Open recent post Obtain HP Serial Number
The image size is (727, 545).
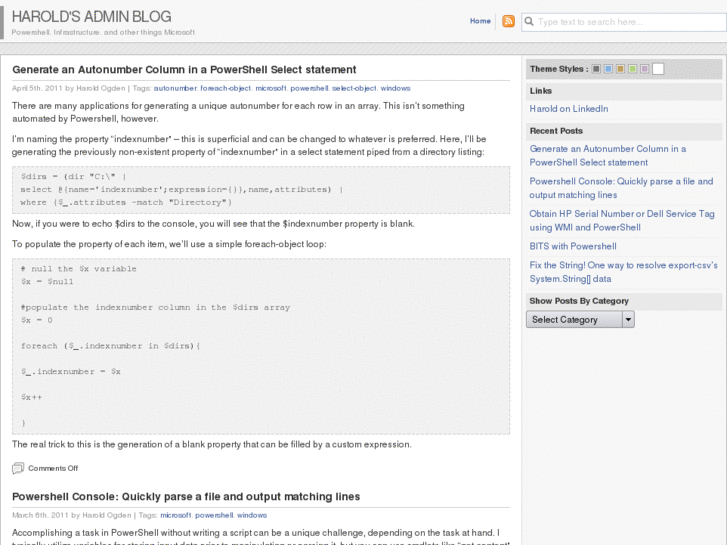click(622, 220)
